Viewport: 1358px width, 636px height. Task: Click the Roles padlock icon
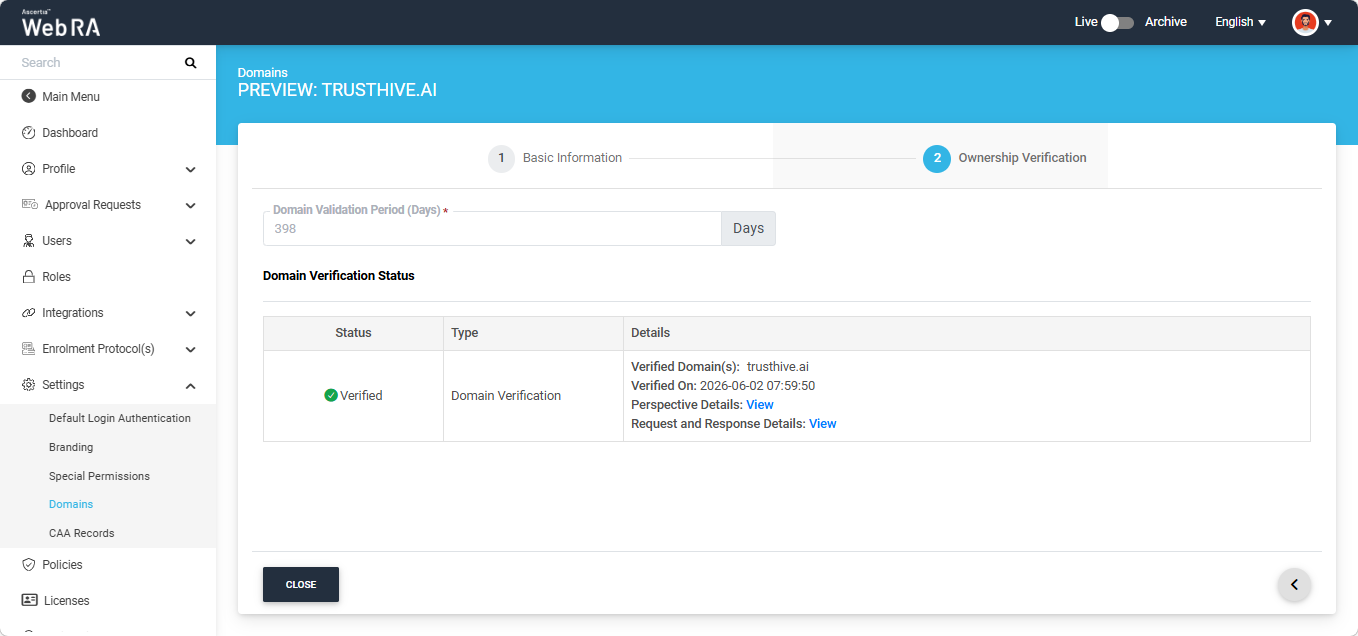(x=28, y=277)
